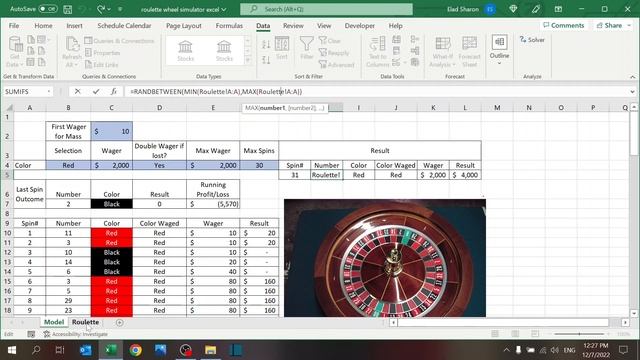Open the Get Data icon
Screen dimensions: 640x360
[15, 51]
